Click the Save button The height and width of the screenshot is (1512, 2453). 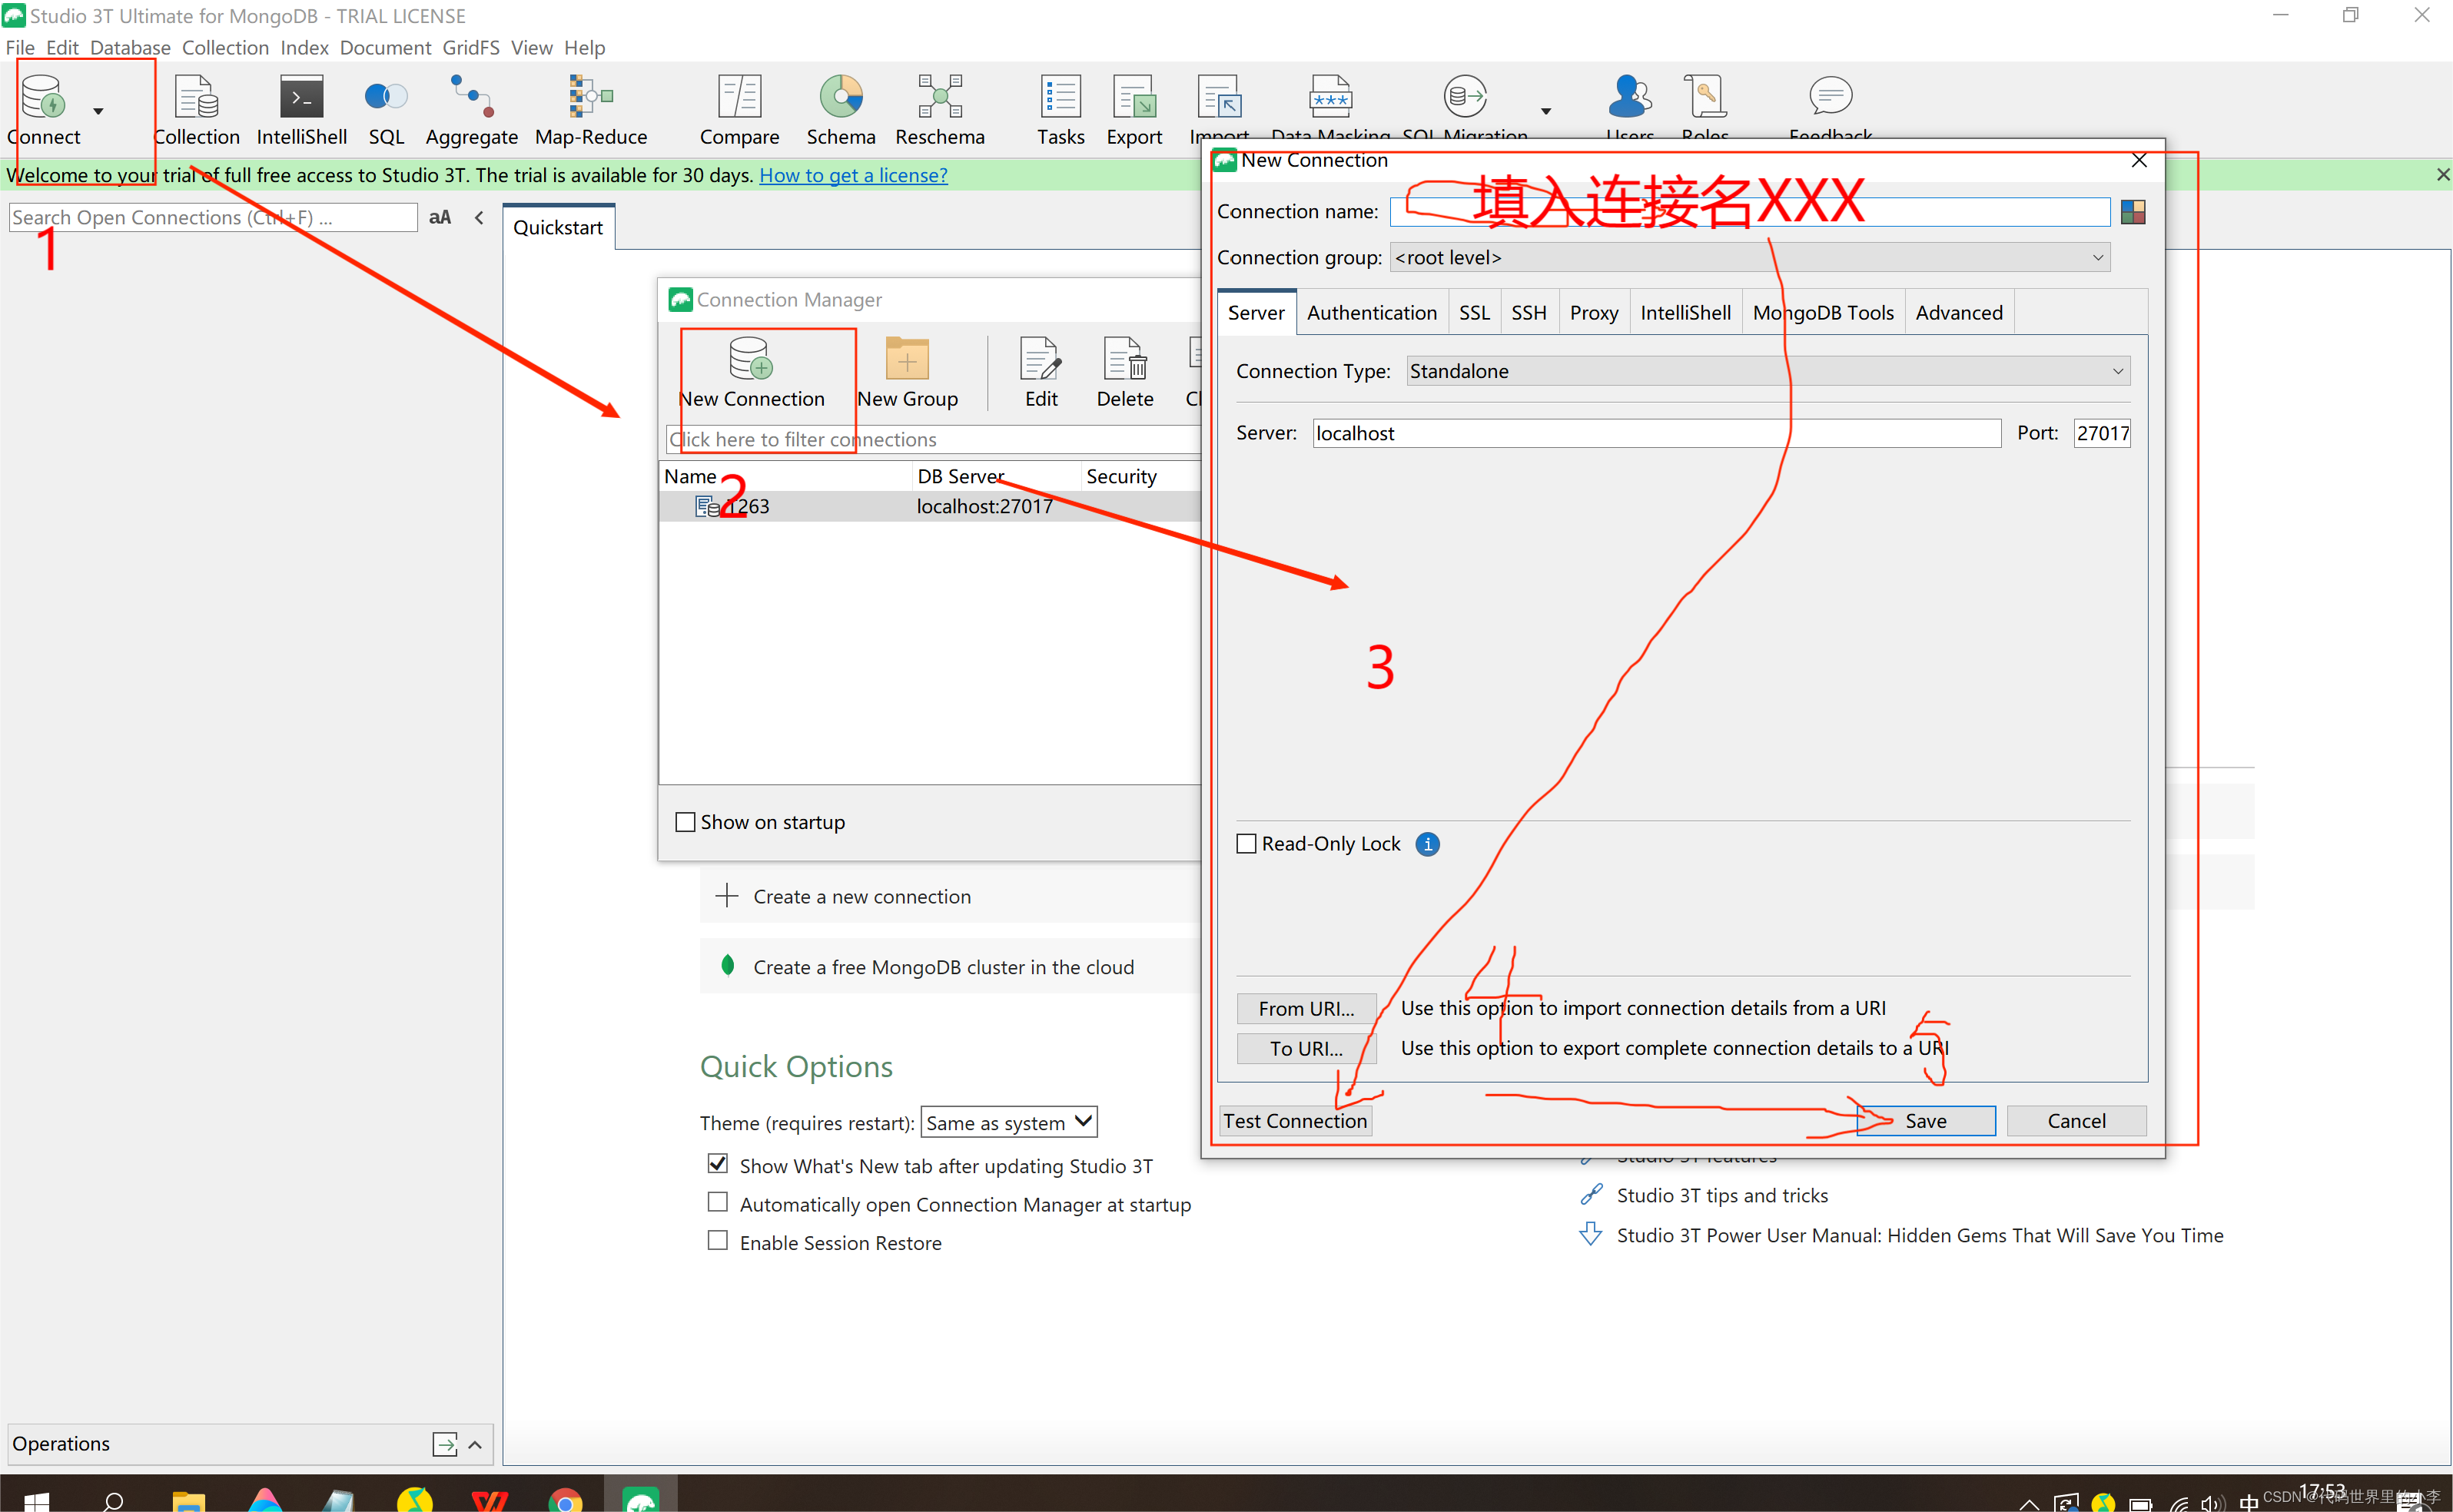[1925, 1121]
